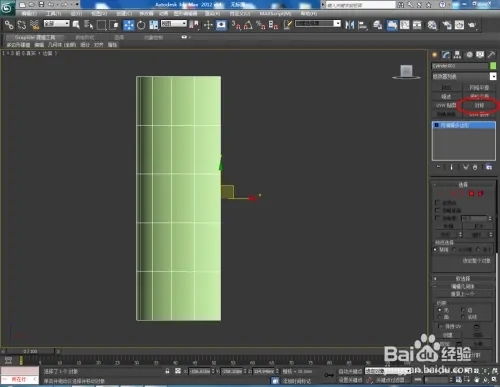Open the Edit (编辑) menu
Image resolution: width=500 pixels, height=387 pixels.
(x=29, y=13)
